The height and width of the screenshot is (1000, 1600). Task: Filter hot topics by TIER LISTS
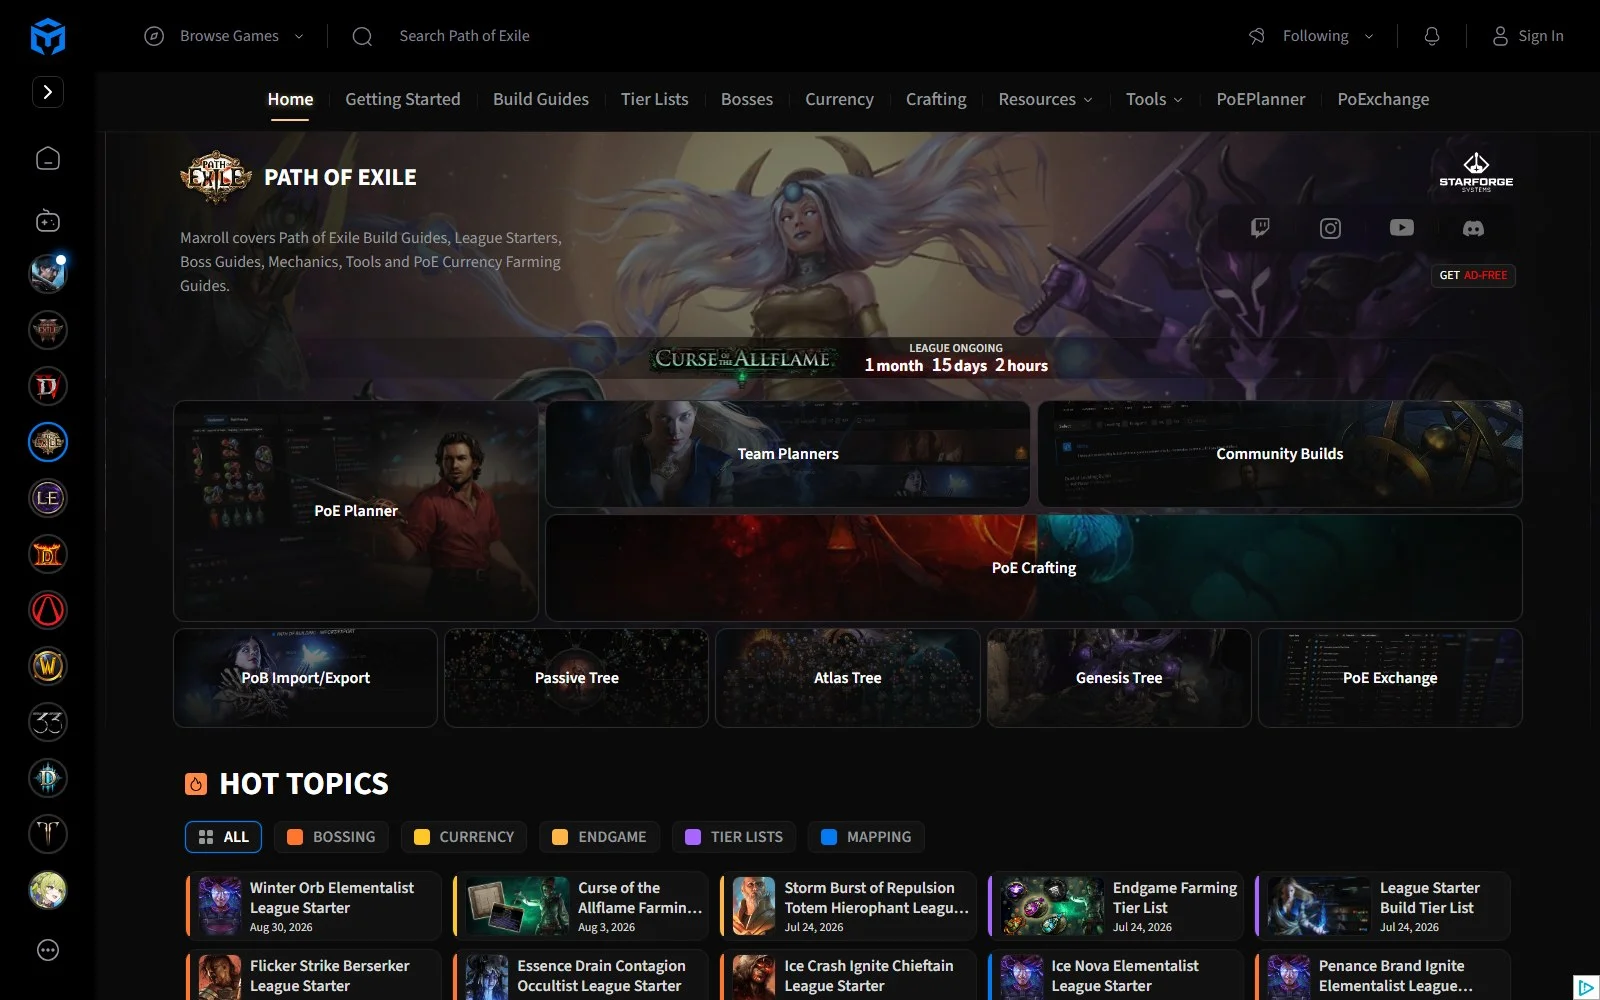(x=734, y=837)
